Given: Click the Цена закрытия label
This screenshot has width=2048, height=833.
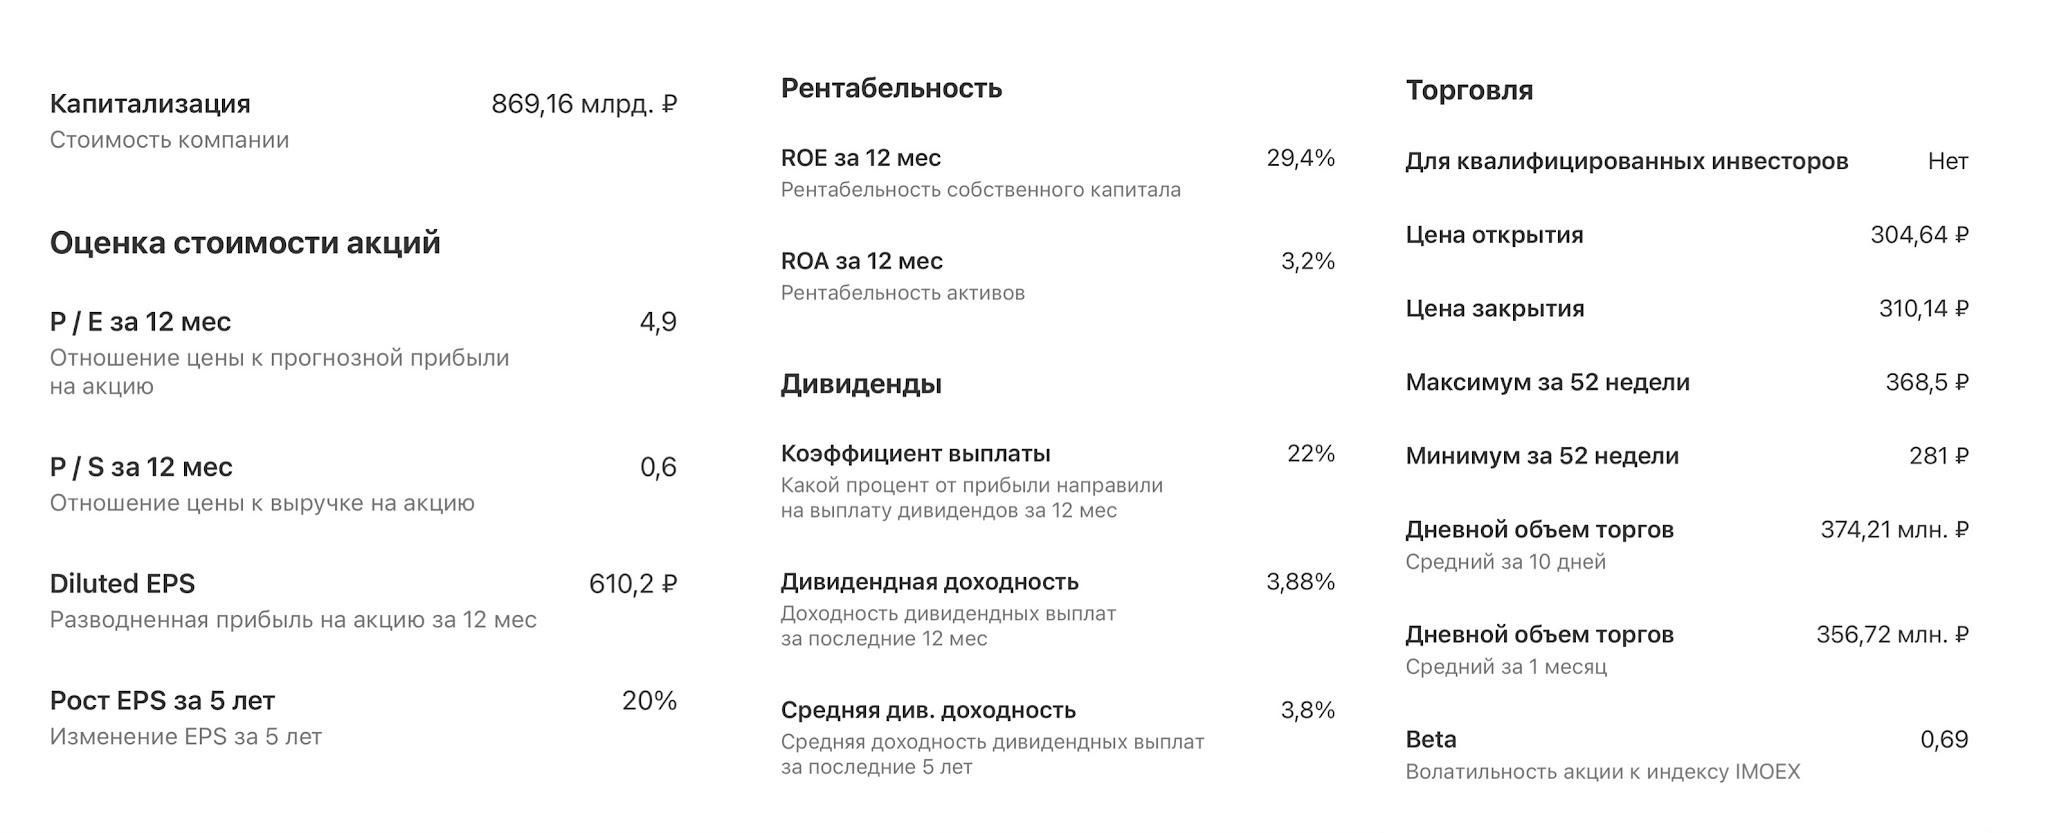Looking at the screenshot, I should 1495,309.
